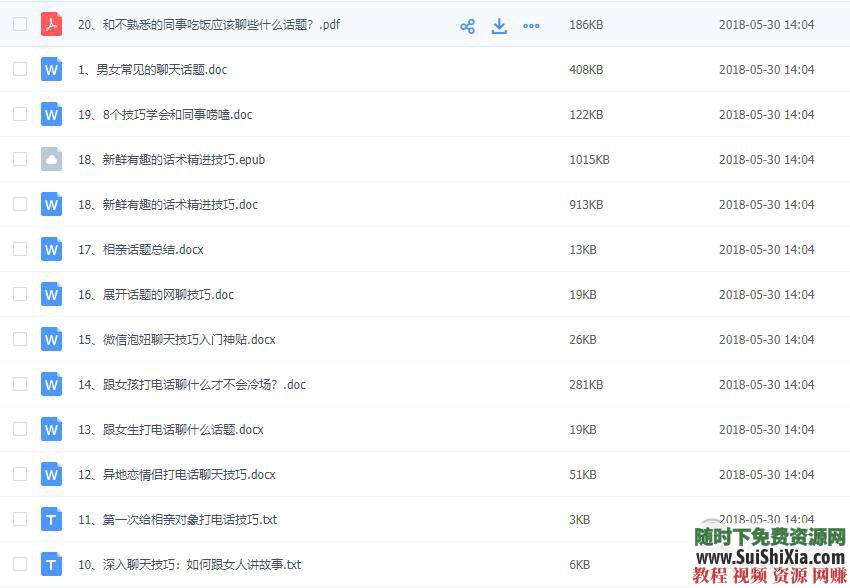The height and width of the screenshot is (588, 850).
Task: Check the box beside 19、8个技巧学会和同事唠嗑.doc
Action: pos(19,114)
